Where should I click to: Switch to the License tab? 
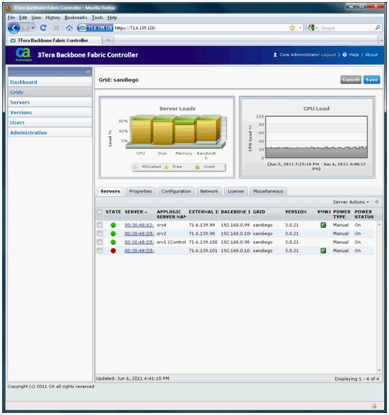click(236, 191)
